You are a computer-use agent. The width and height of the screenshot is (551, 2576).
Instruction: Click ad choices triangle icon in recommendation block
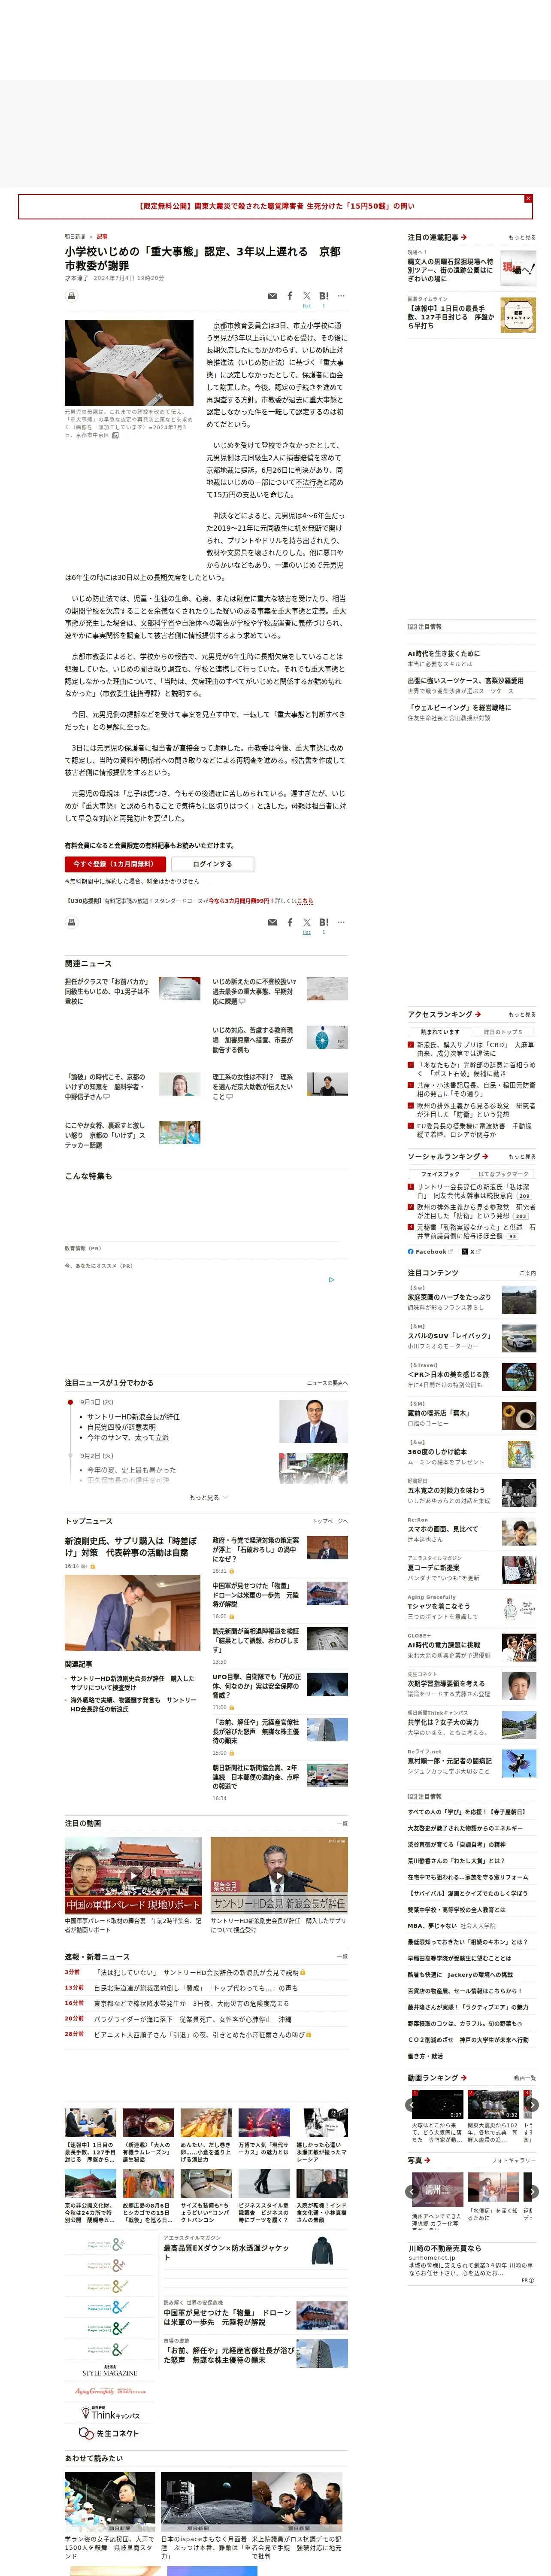coord(332,1279)
